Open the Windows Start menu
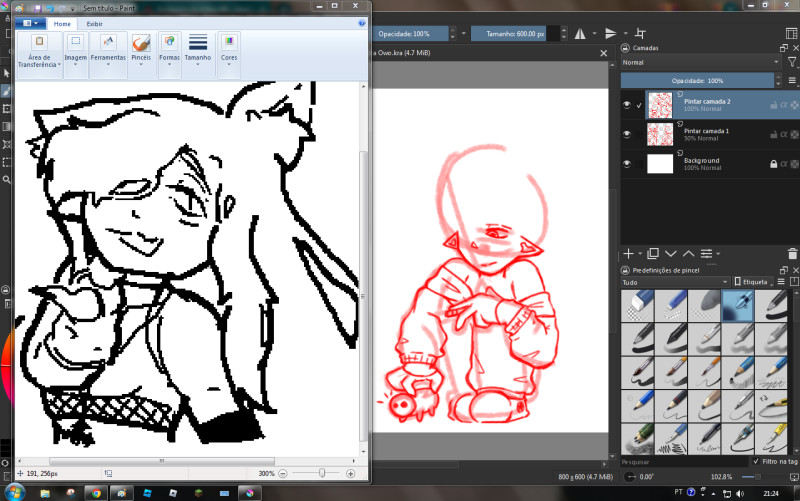The image size is (800, 501). point(15,492)
